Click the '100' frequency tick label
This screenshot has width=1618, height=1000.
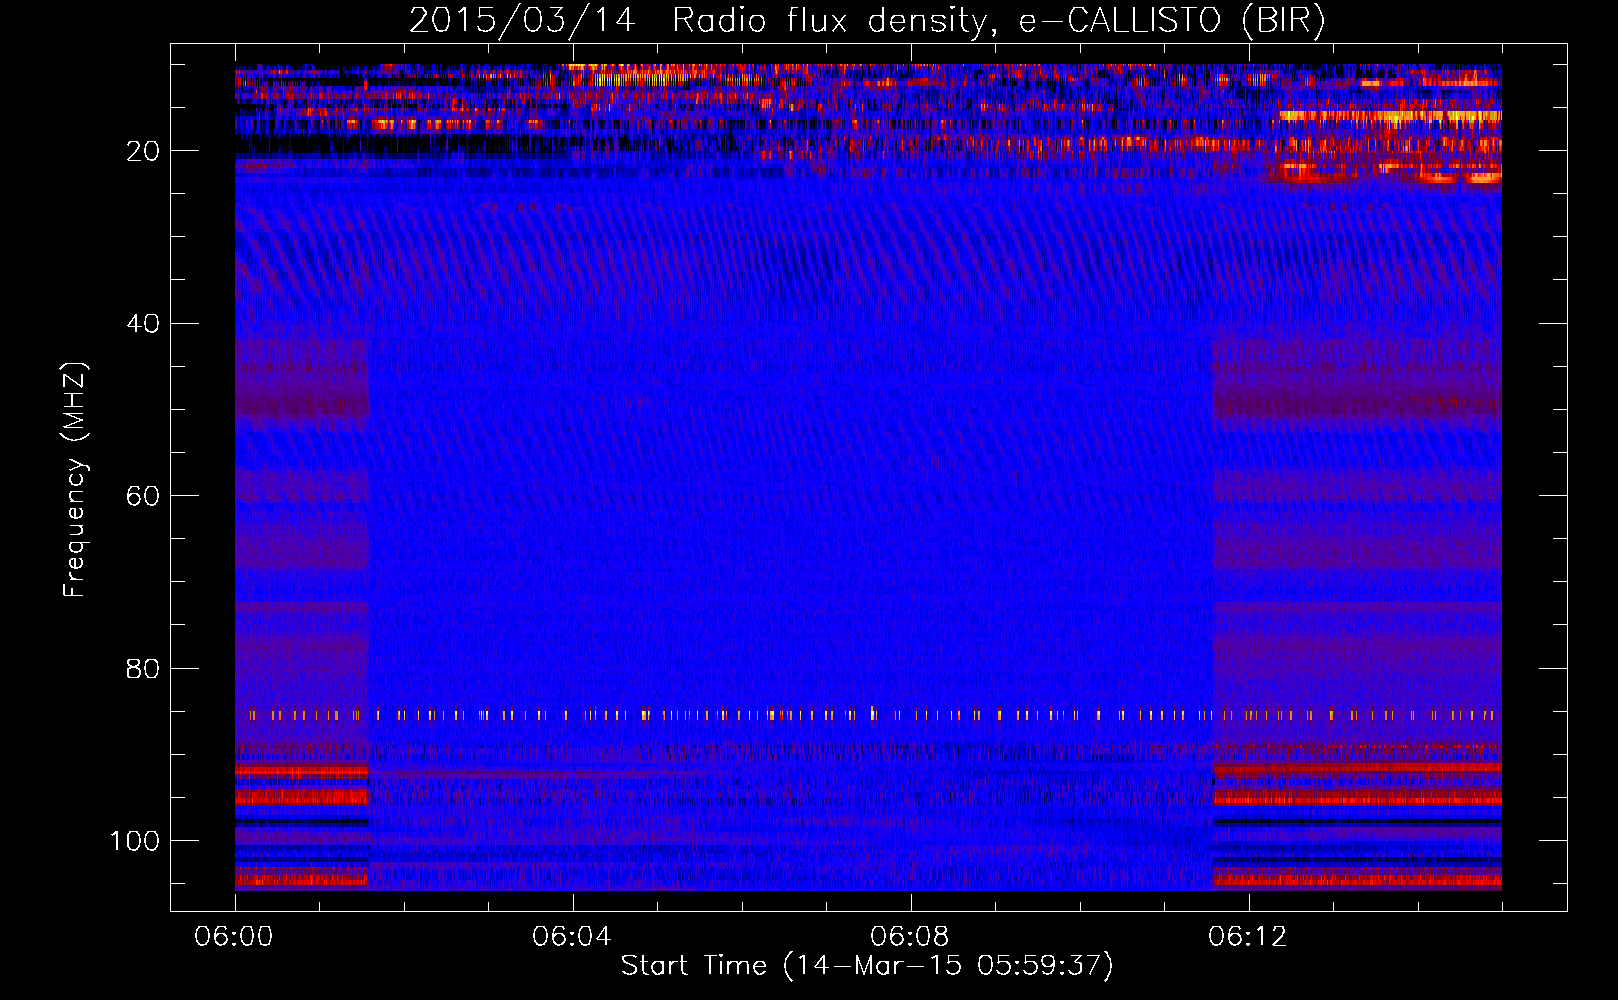pyautogui.click(x=136, y=840)
